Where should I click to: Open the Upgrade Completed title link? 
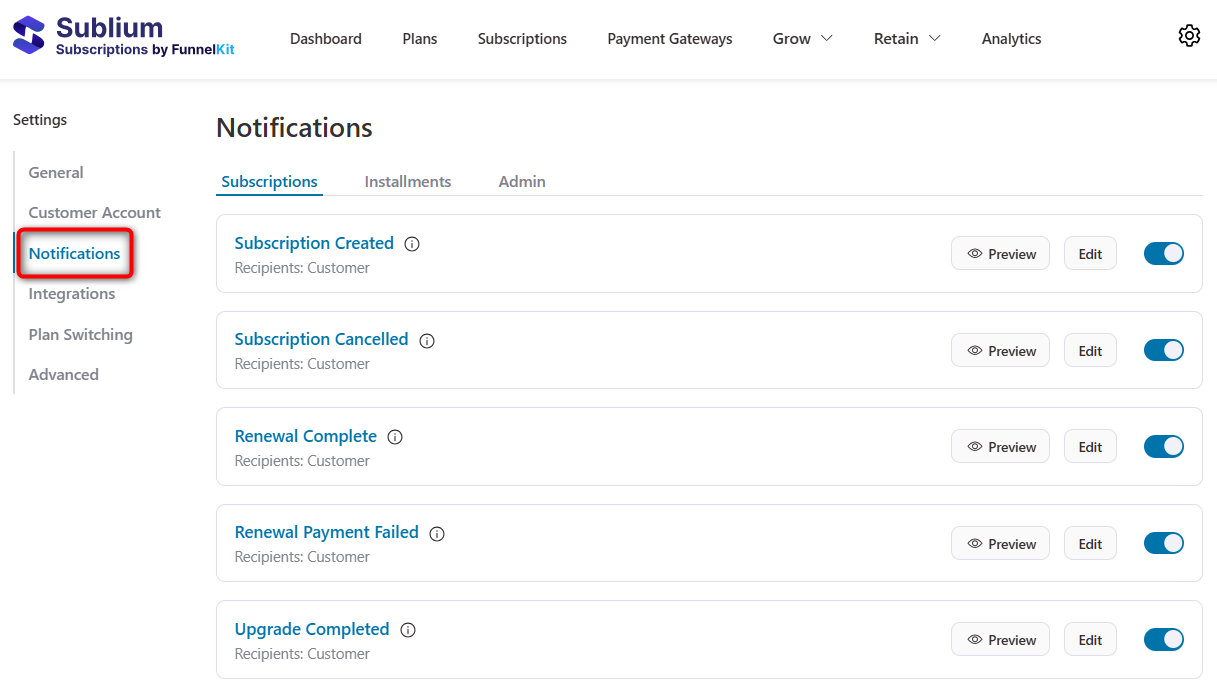click(x=312, y=629)
